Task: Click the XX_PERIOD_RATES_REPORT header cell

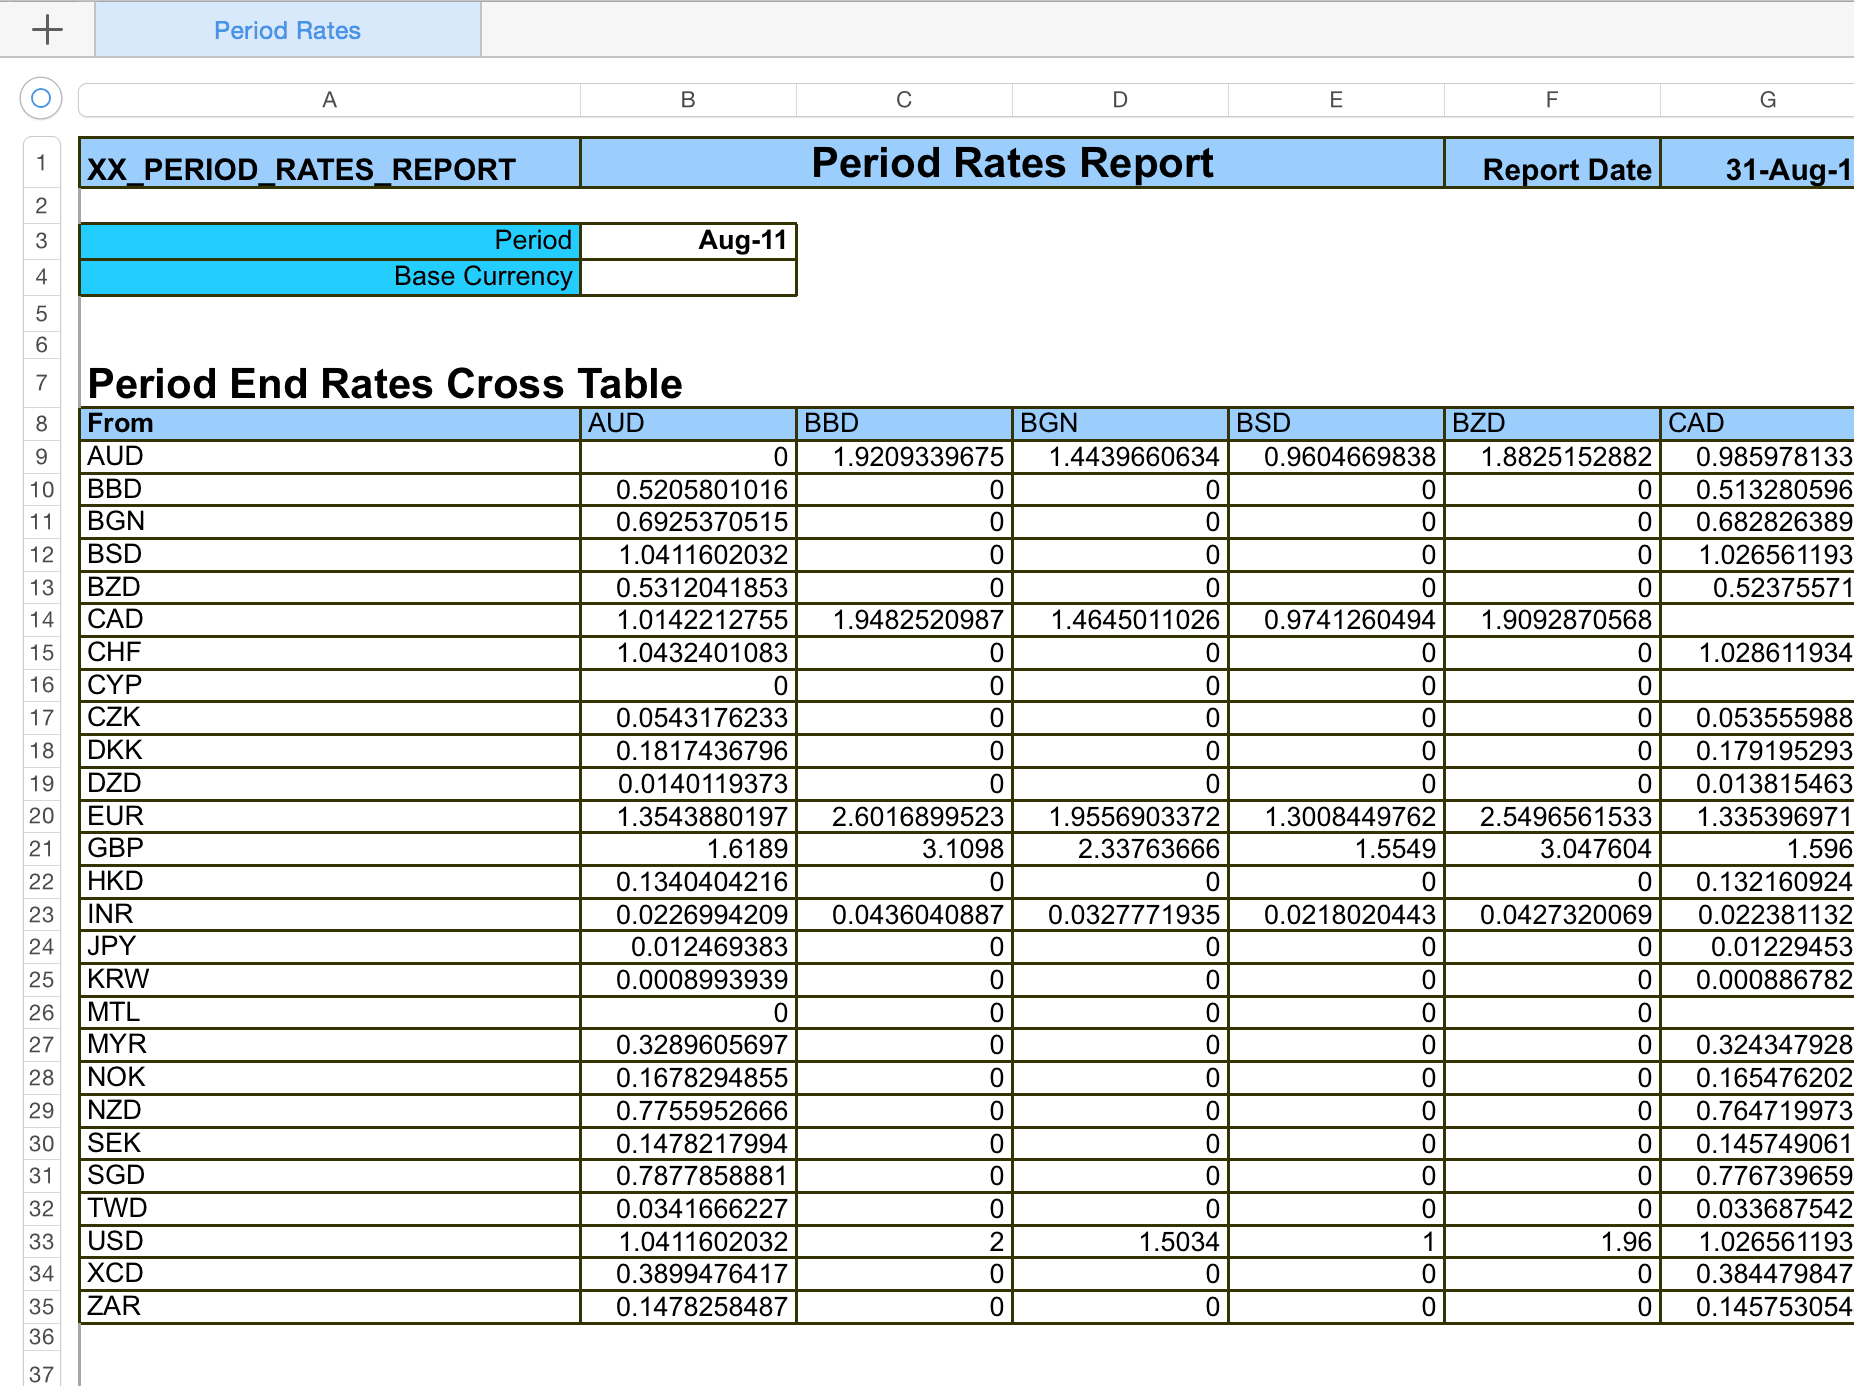Action: coord(330,168)
